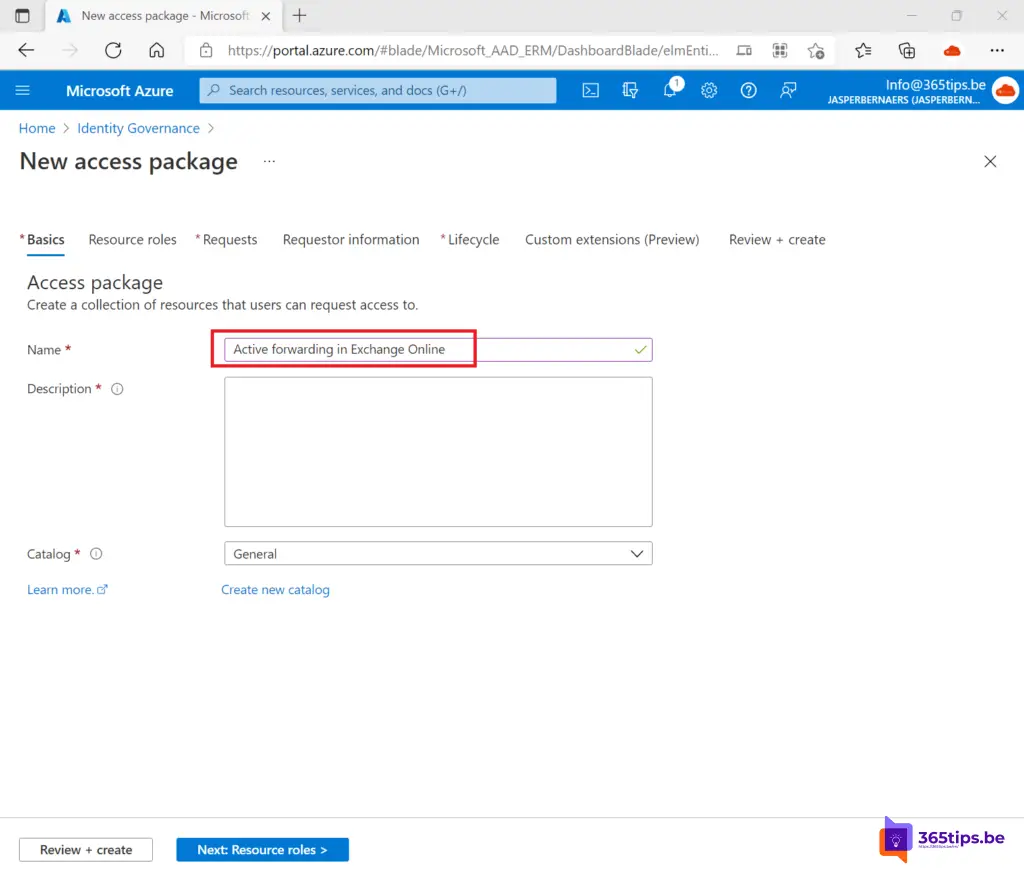
Task: Expand the Catalog dropdown set to General
Action: (x=438, y=554)
